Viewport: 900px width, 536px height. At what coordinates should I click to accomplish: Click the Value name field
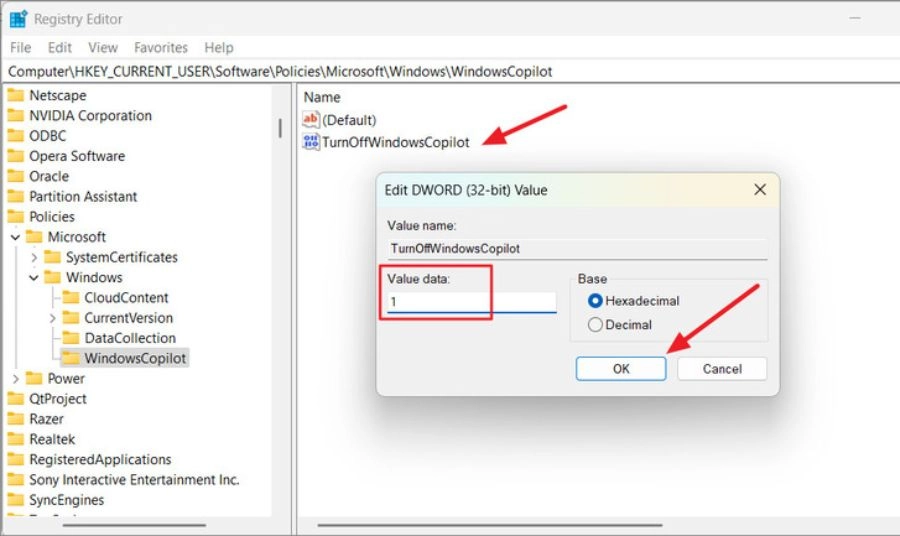point(577,248)
